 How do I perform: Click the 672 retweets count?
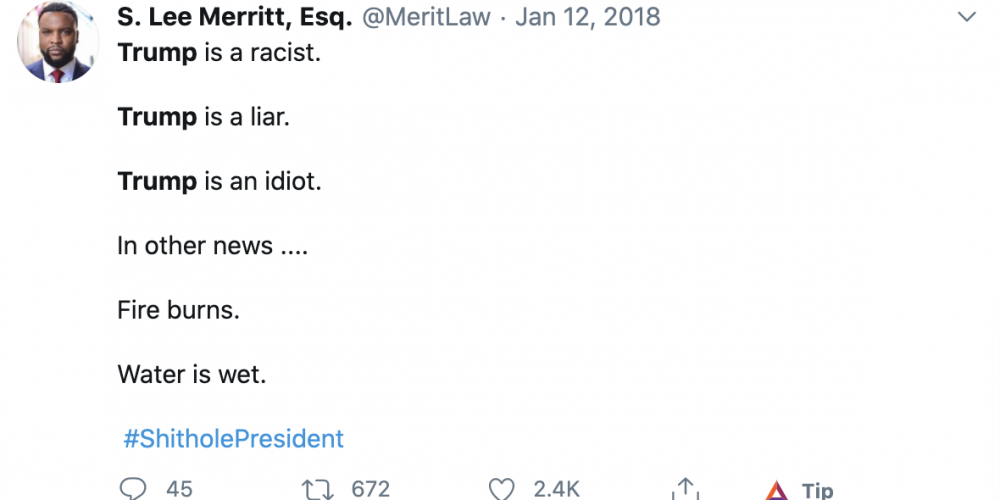370,489
